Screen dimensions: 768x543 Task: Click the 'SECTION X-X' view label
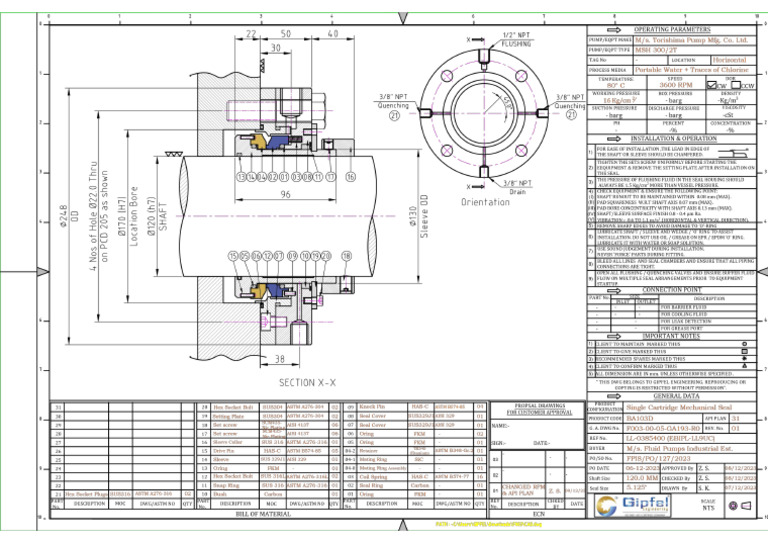coord(308,382)
